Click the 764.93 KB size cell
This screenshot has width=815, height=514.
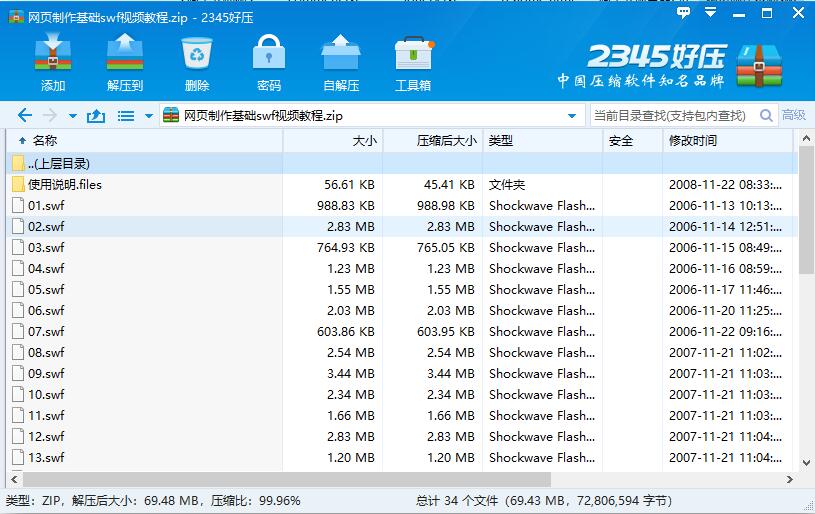[x=346, y=247]
